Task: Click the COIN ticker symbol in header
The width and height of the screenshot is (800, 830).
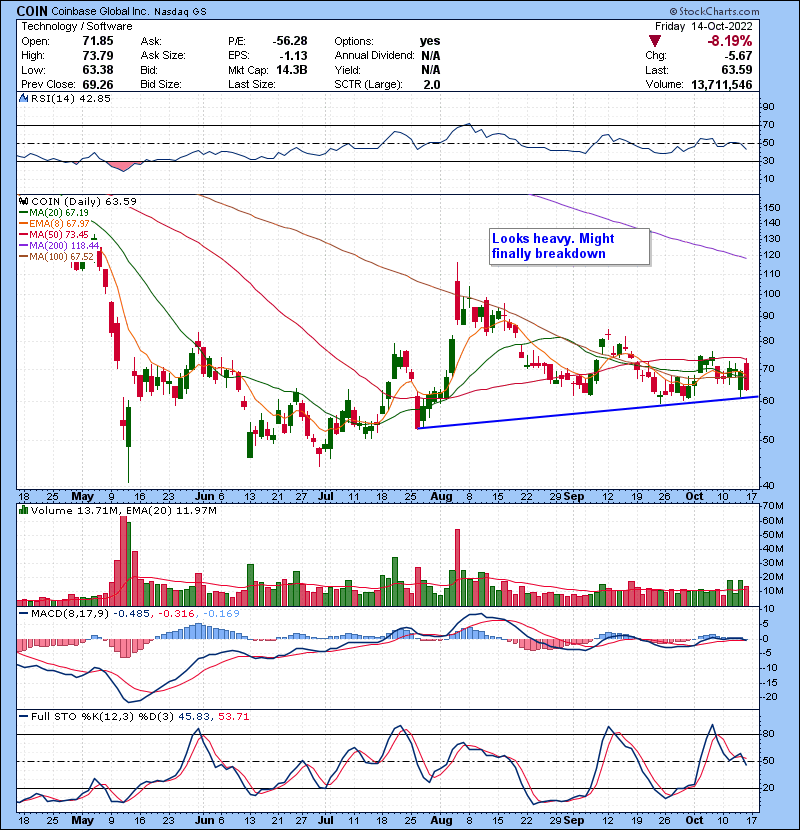Action: coord(32,11)
